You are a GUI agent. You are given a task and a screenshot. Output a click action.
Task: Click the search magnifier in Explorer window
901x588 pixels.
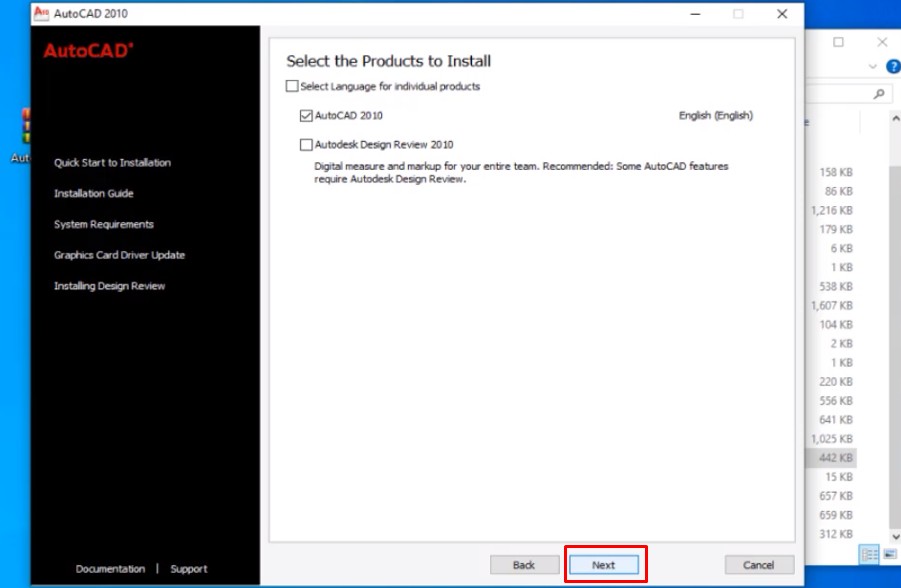(879, 94)
